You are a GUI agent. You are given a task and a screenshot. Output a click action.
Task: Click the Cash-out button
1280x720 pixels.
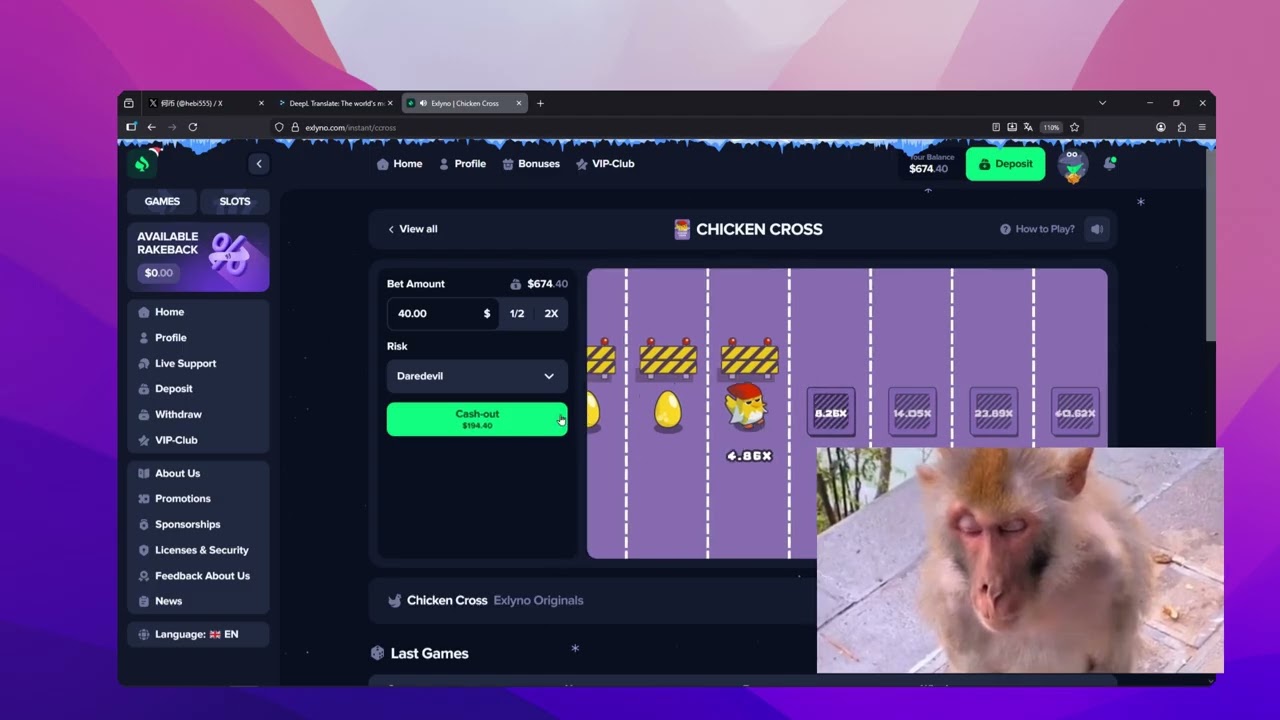pos(477,419)
